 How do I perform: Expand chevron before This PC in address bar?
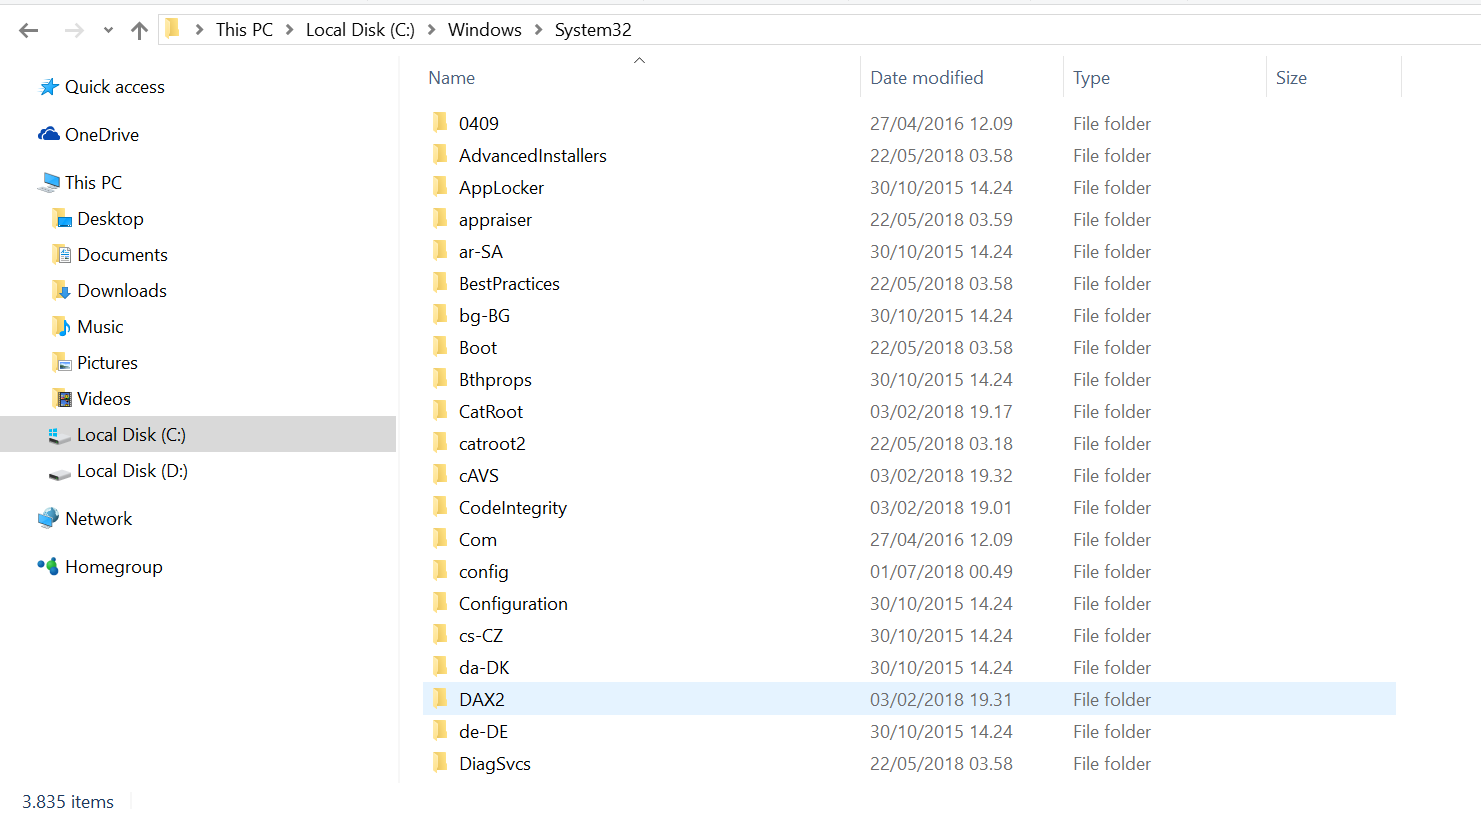(x=198, y=30)
